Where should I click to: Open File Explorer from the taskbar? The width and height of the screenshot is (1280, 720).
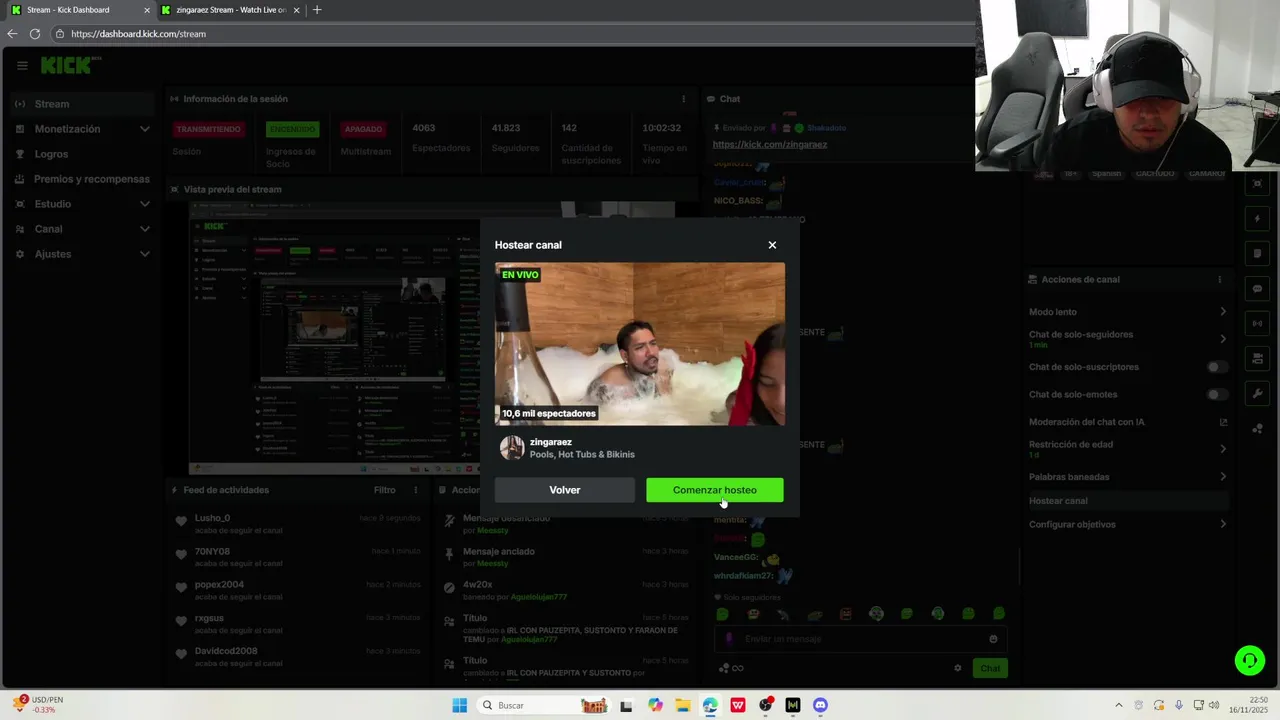682,705
